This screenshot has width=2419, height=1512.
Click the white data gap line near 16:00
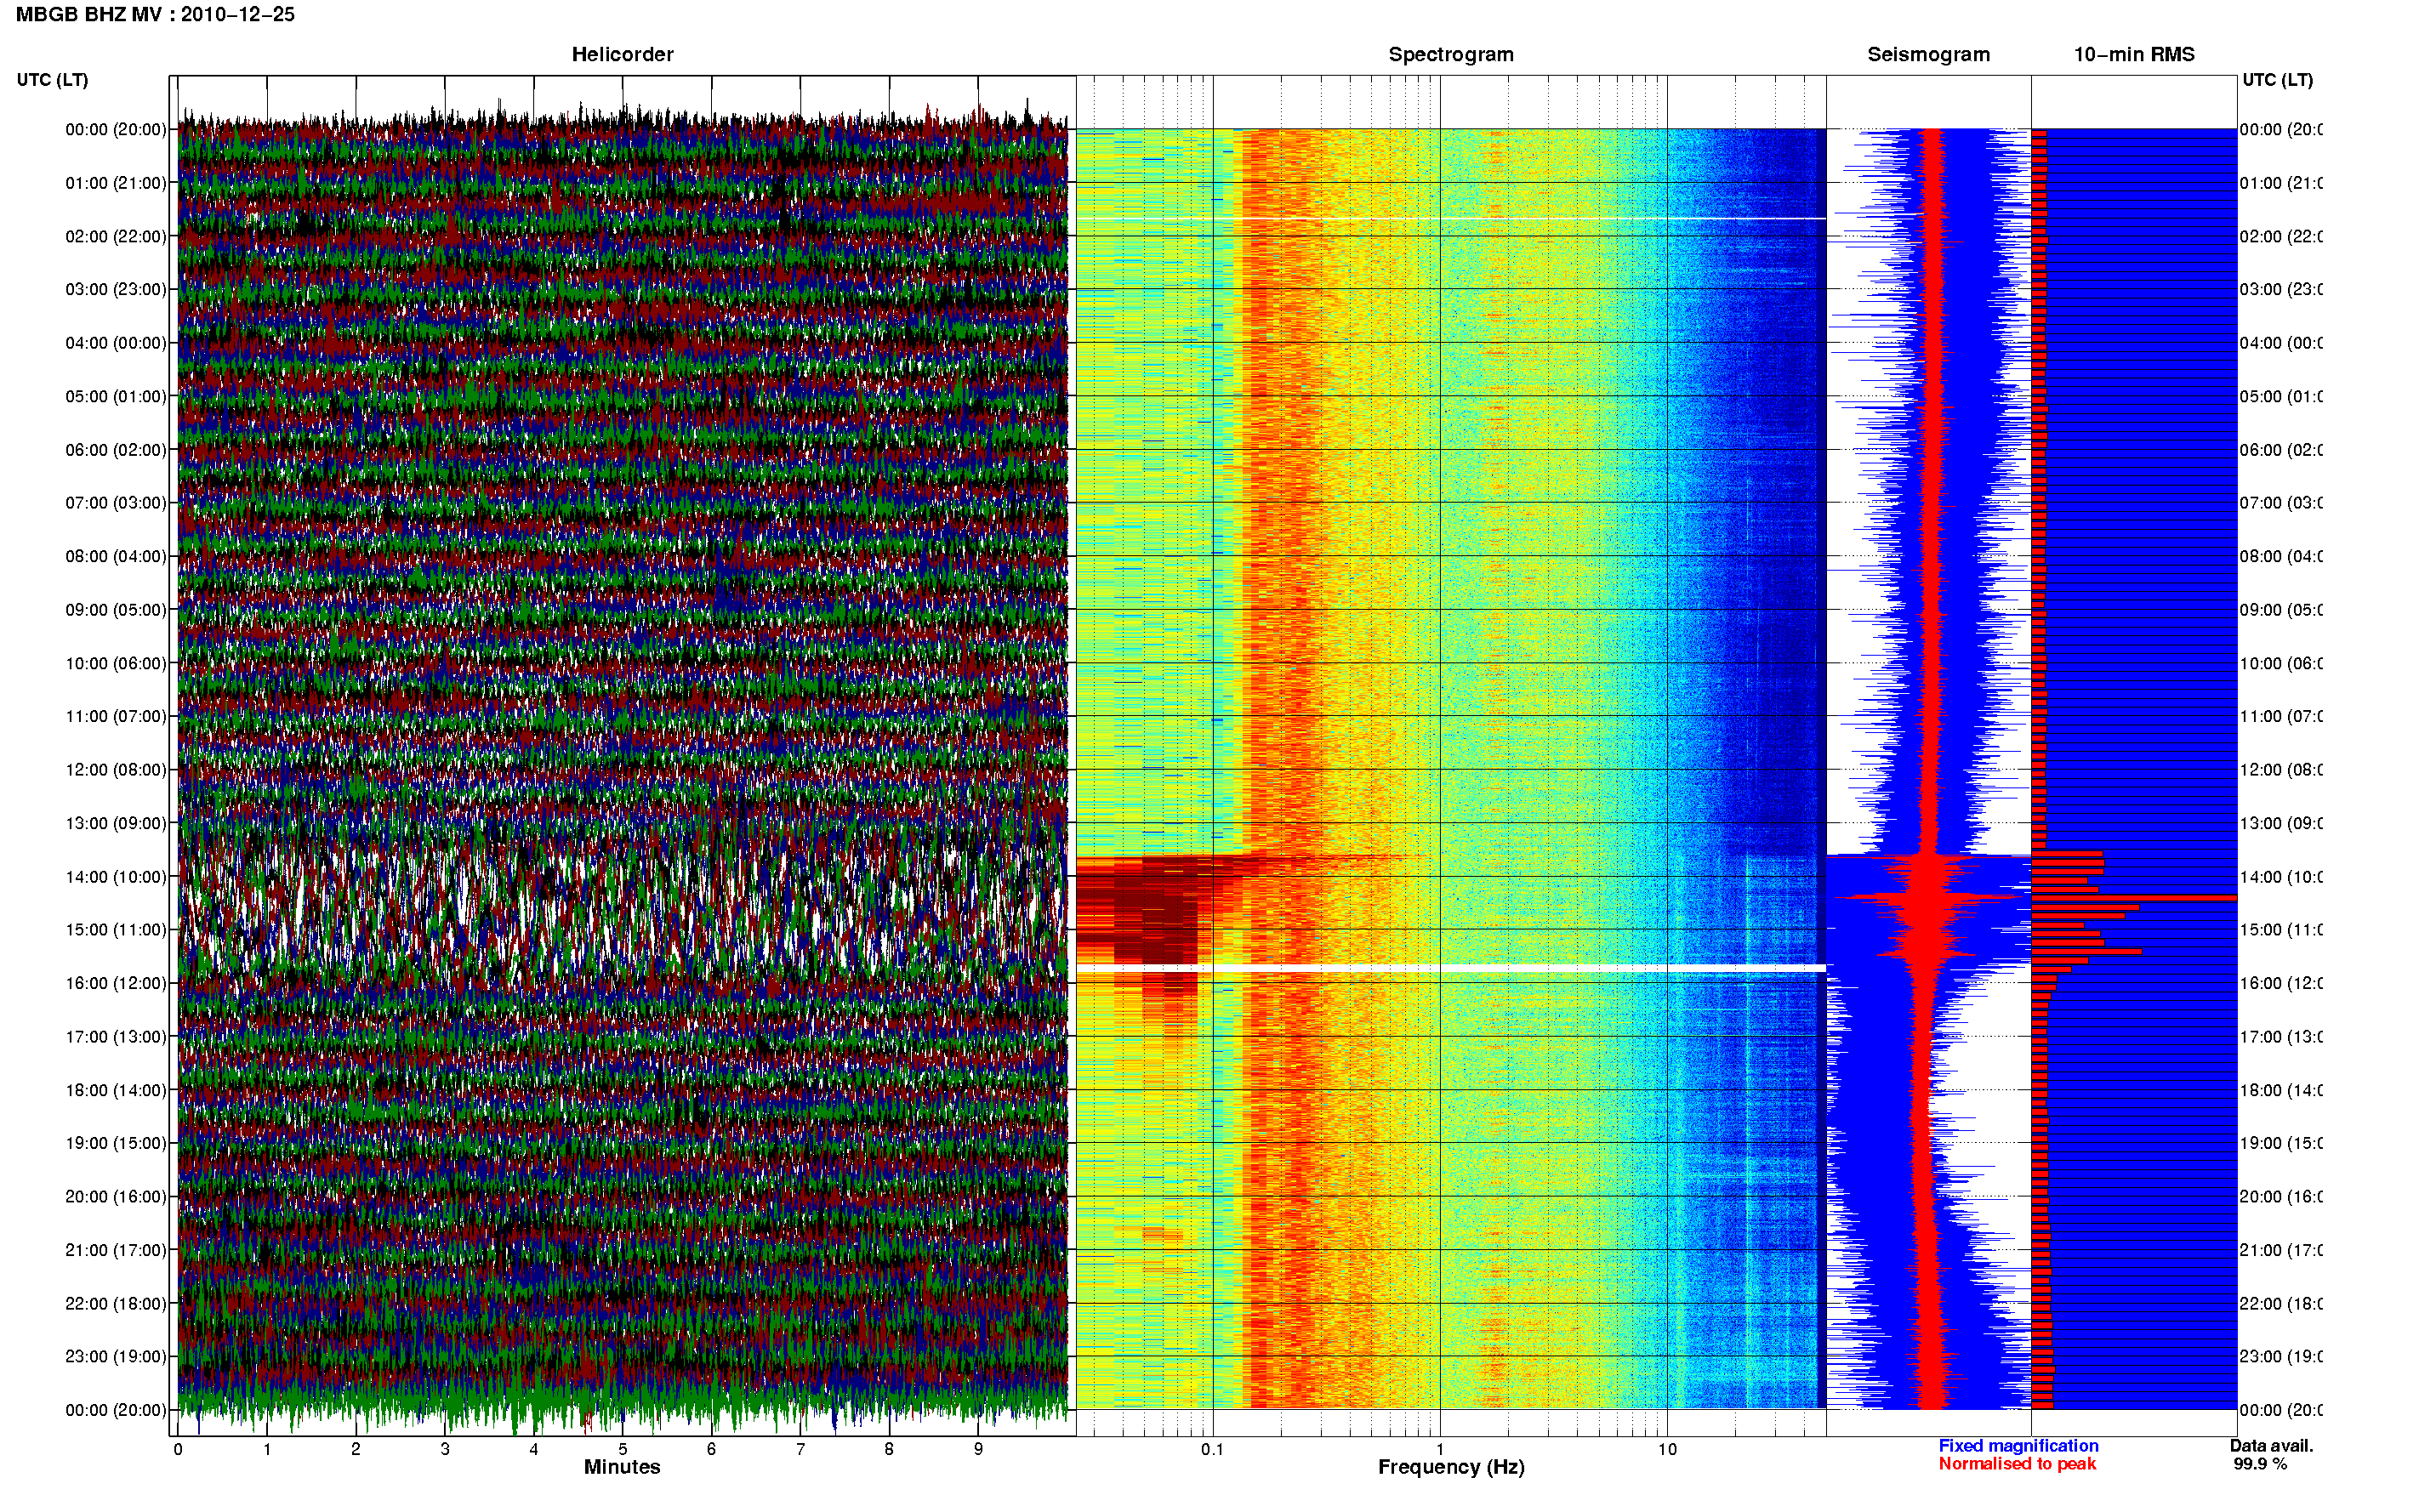click(1451, 968)
